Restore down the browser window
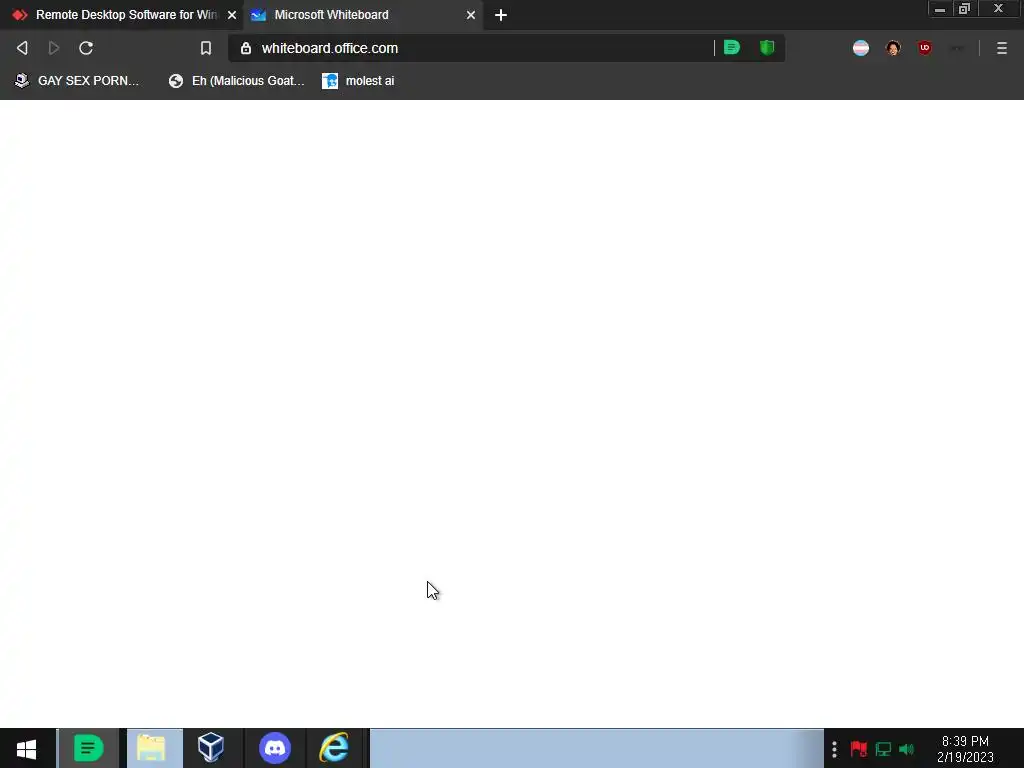 click(964, 9)
